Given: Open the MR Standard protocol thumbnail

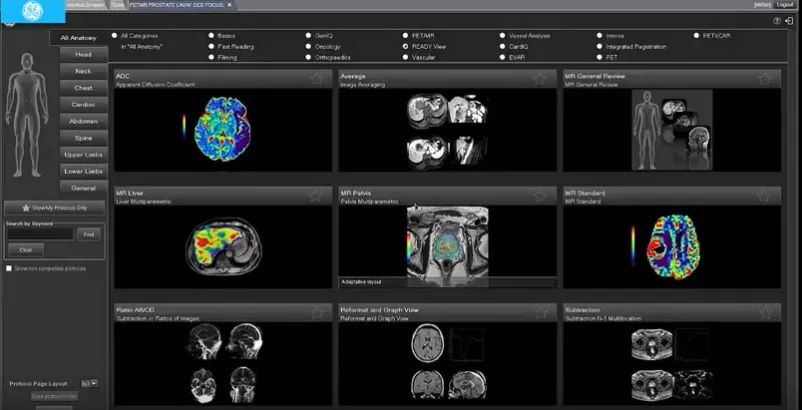Looking at the screenshot, I should (x=672, y=247).
